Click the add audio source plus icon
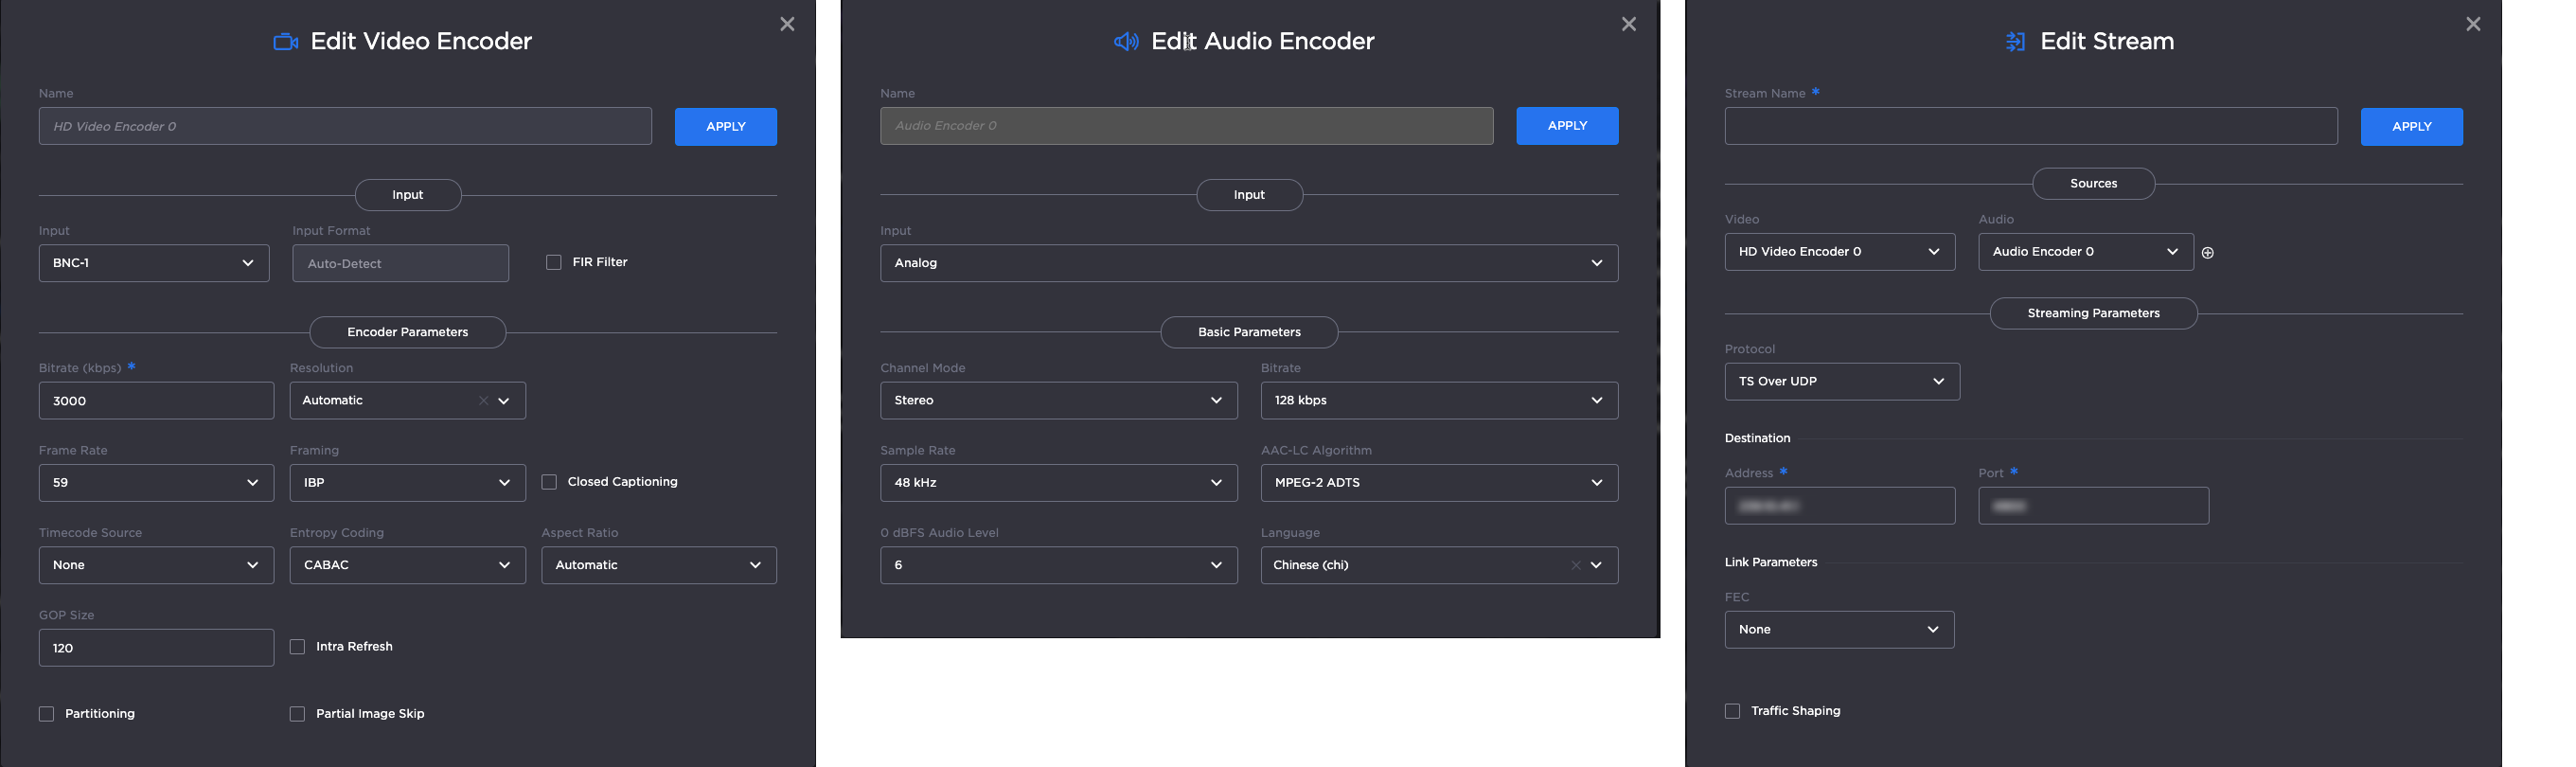This screenshot has height=767, width=2576. pyautogui.click(x=2208, y=253)
